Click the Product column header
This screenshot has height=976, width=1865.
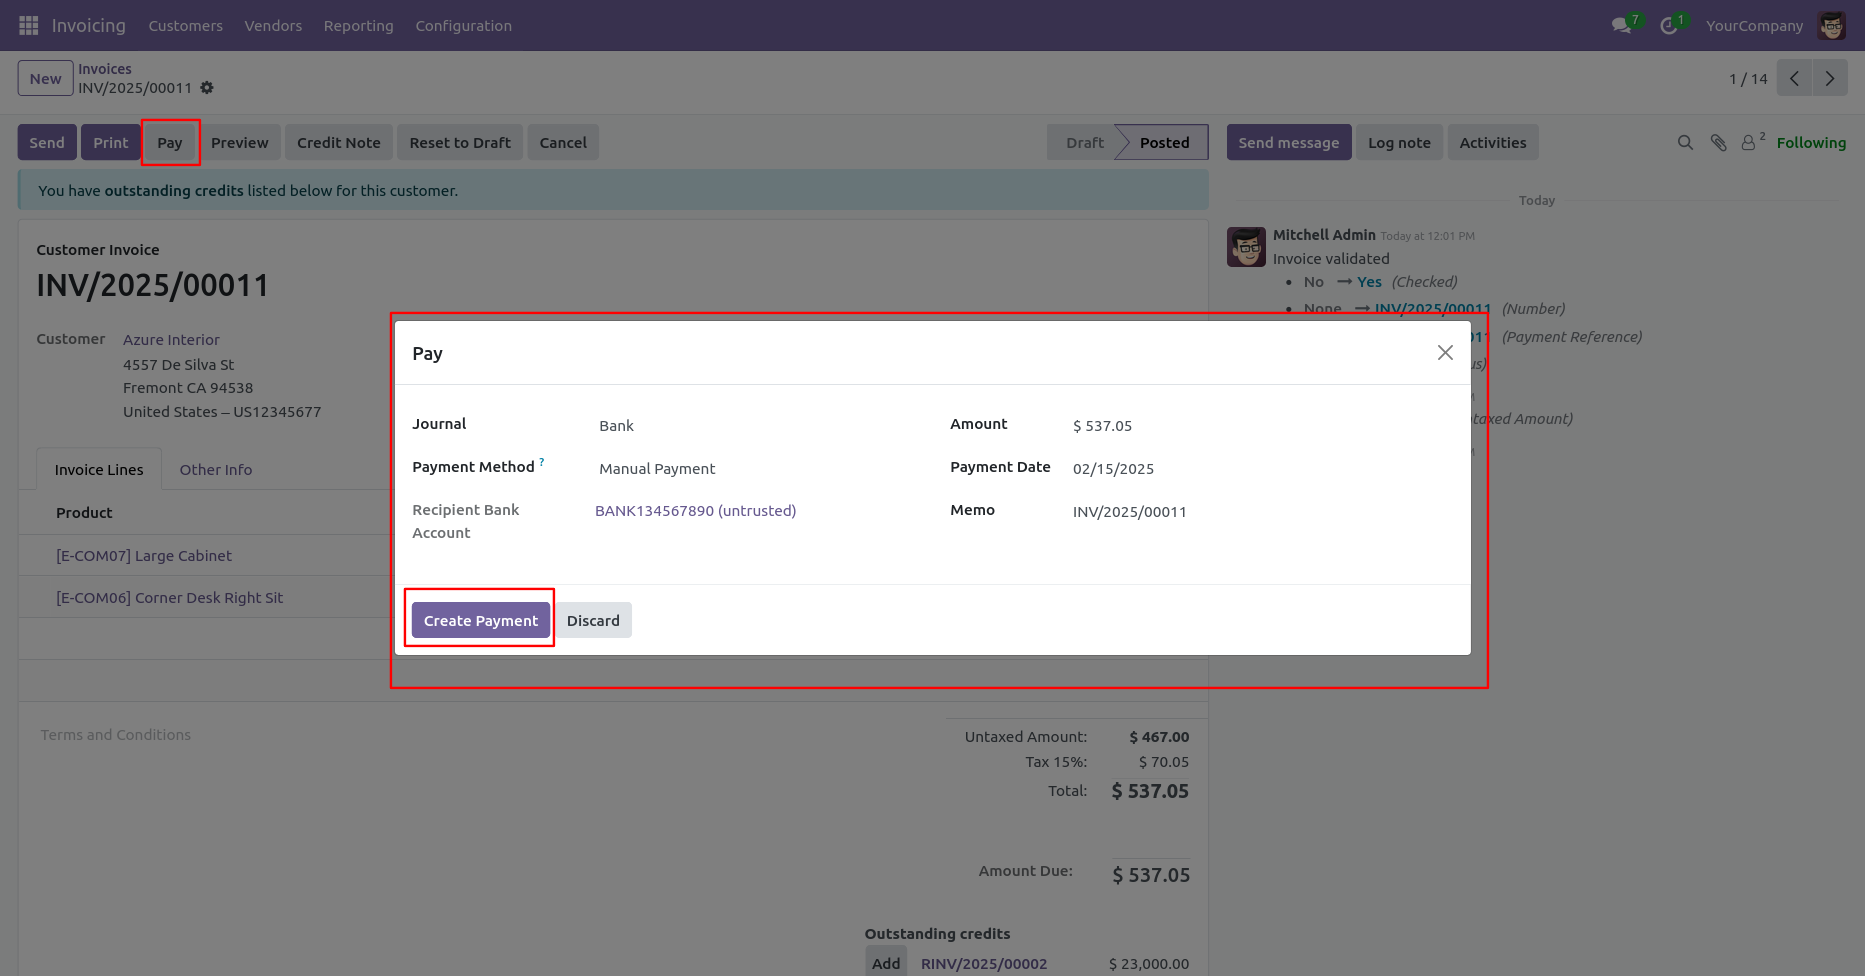click(x=84, y=513)
